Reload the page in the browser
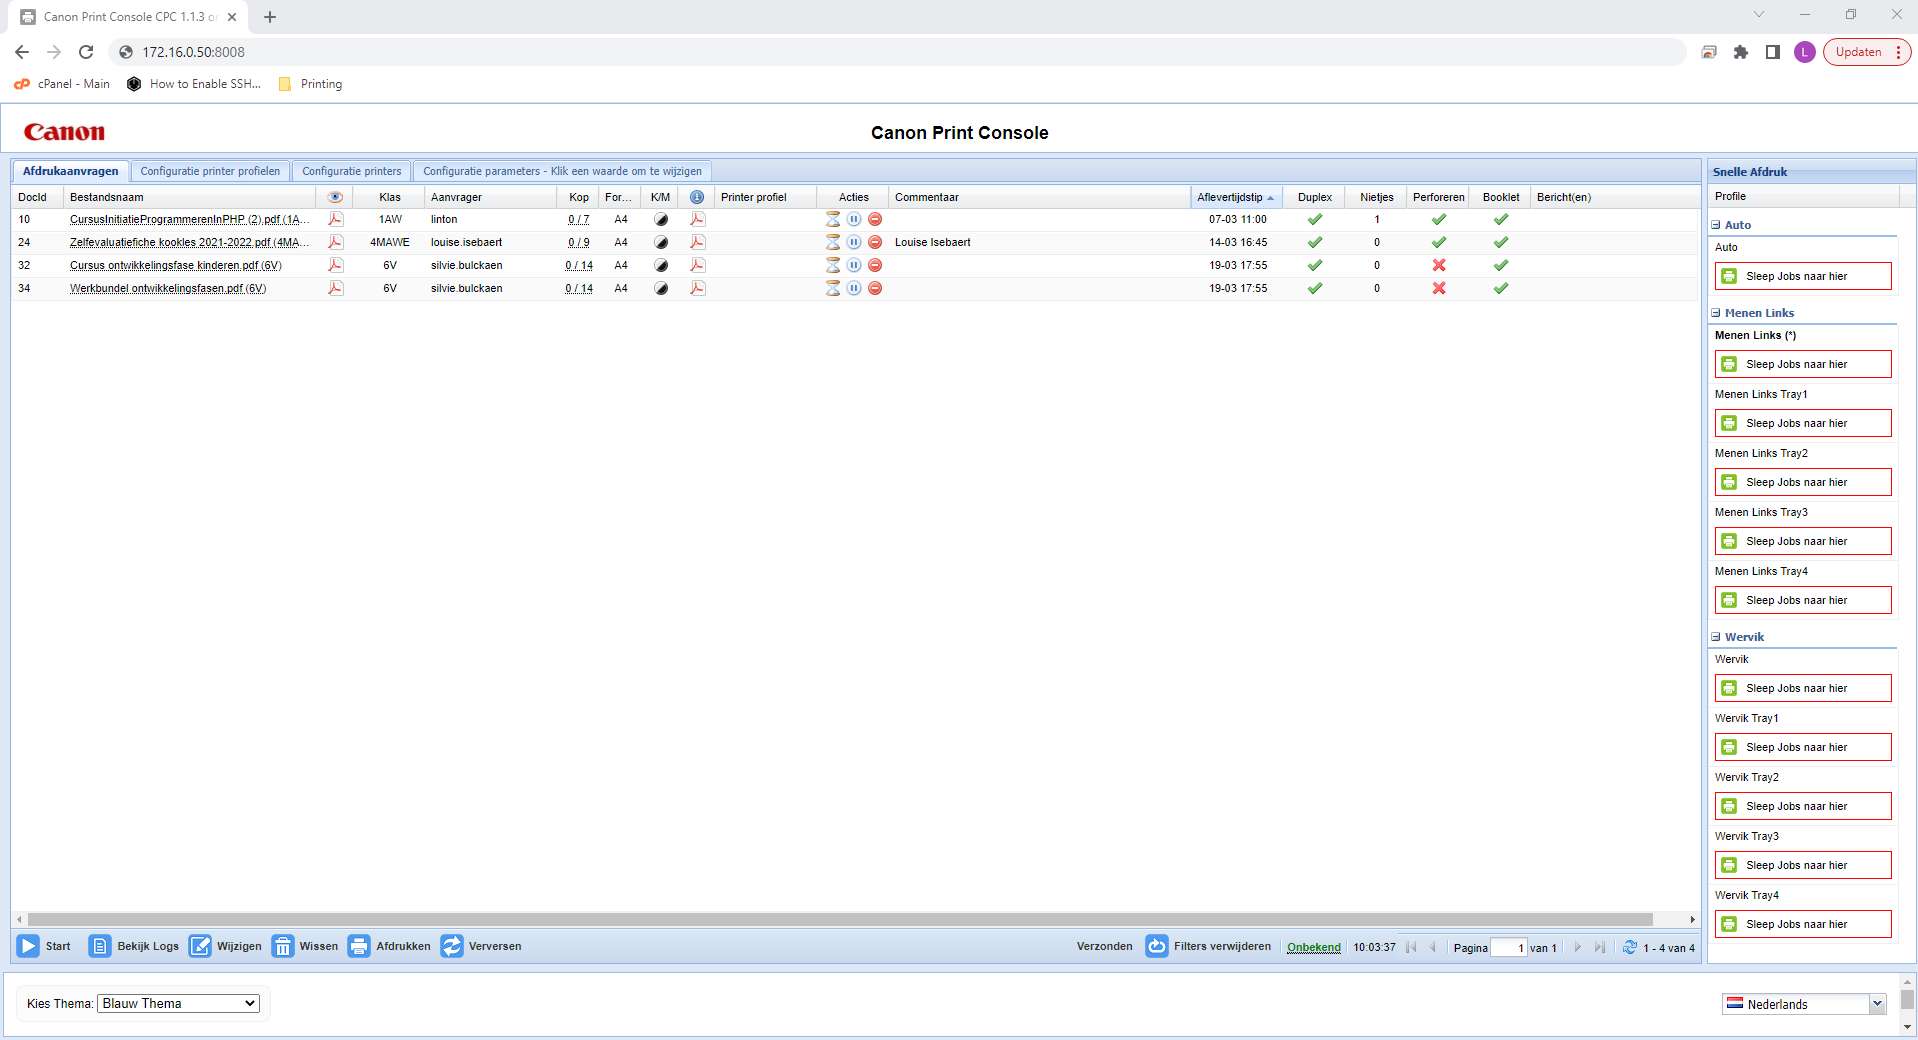 coord(86,52)
